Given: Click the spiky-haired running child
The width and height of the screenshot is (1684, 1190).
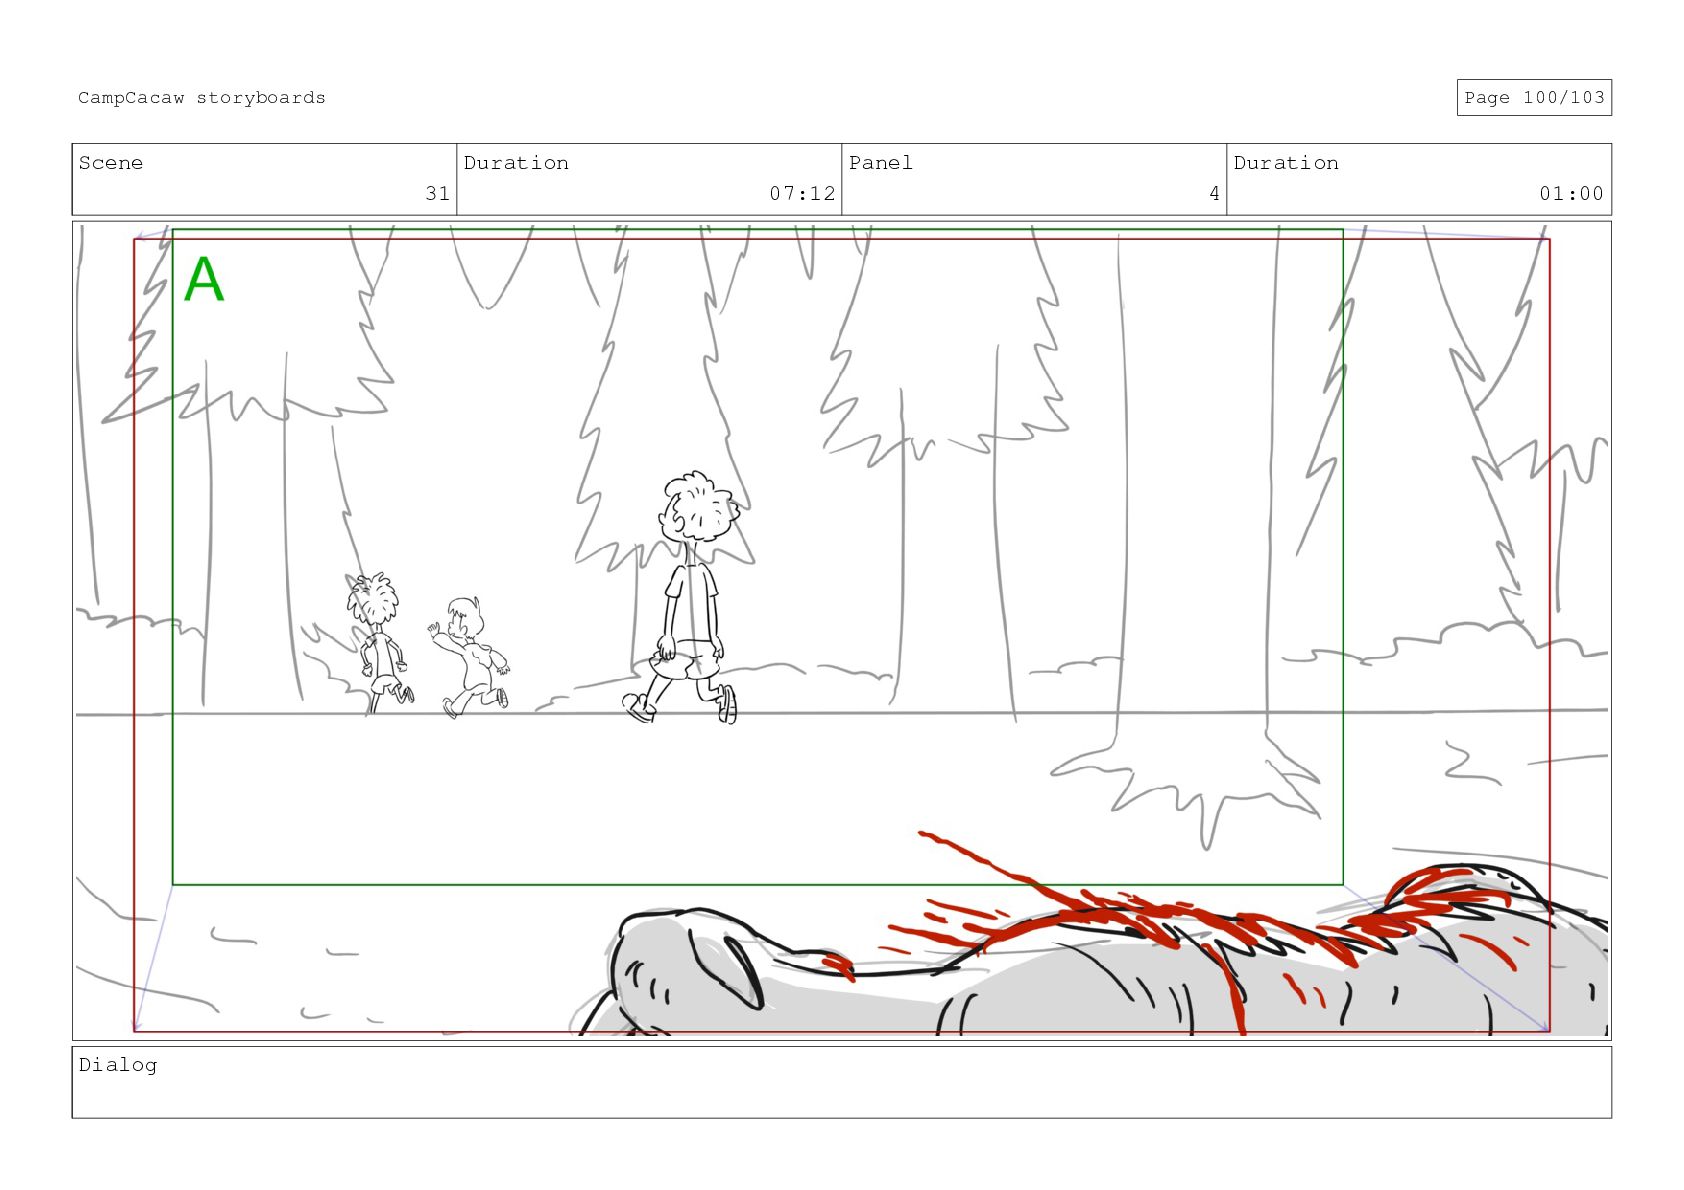Looking at the screenshot, I should click(x=379, y=642).
